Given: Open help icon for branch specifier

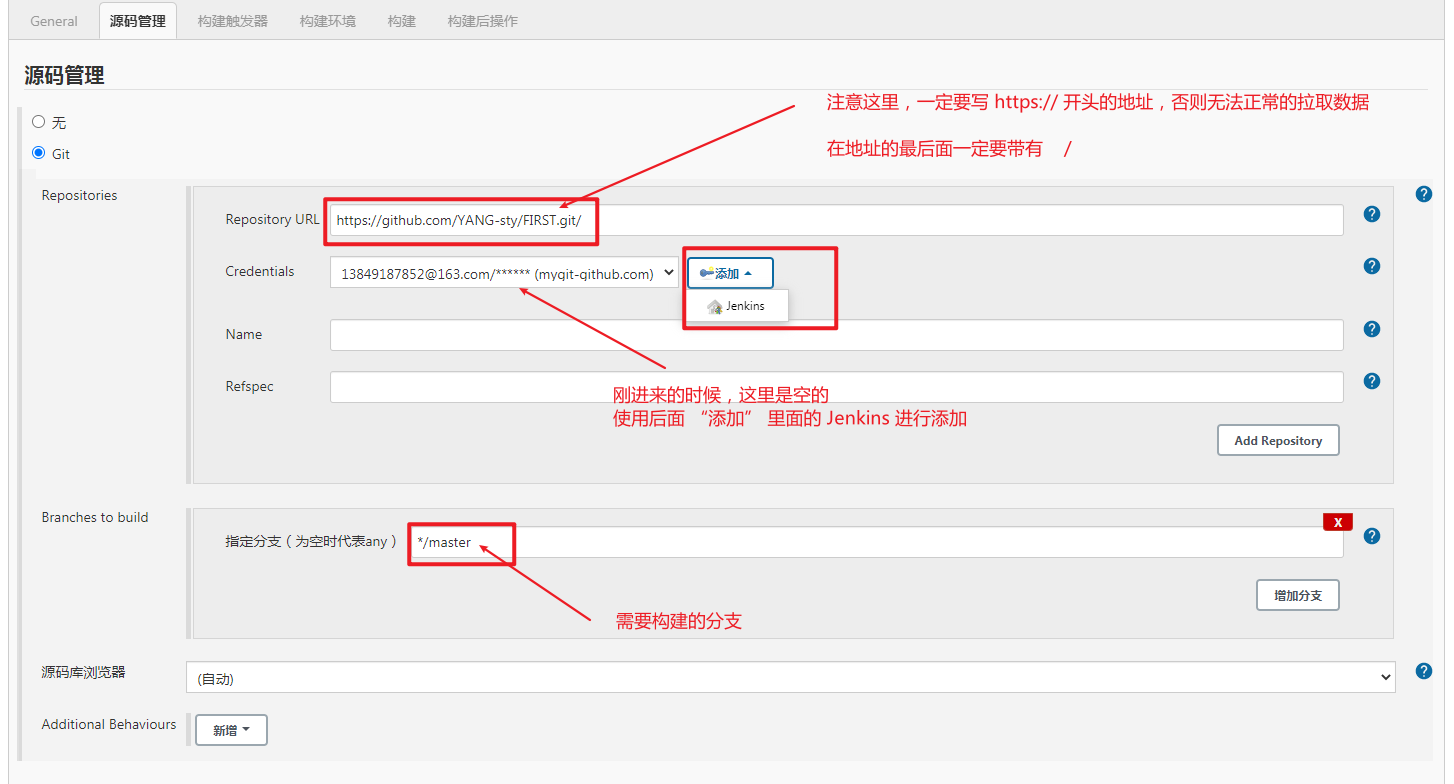Looking at the screenshot, I should pos(1372,536).
